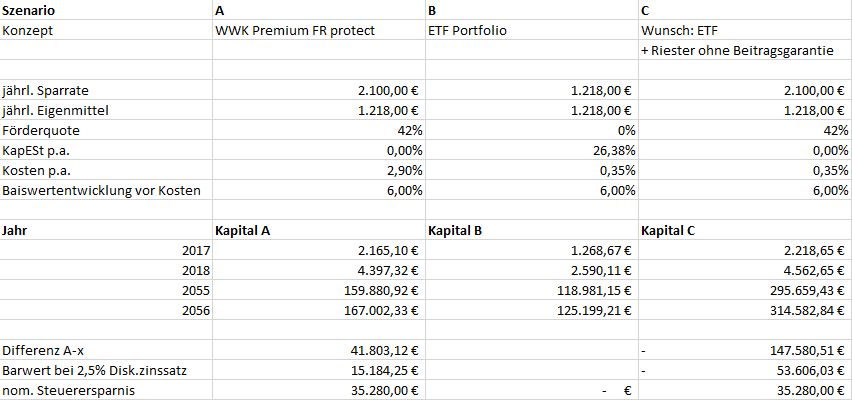Screen dimensions: 852x400
Task: Click the jährl. Sparrate row label
Action: click(46, 90)
